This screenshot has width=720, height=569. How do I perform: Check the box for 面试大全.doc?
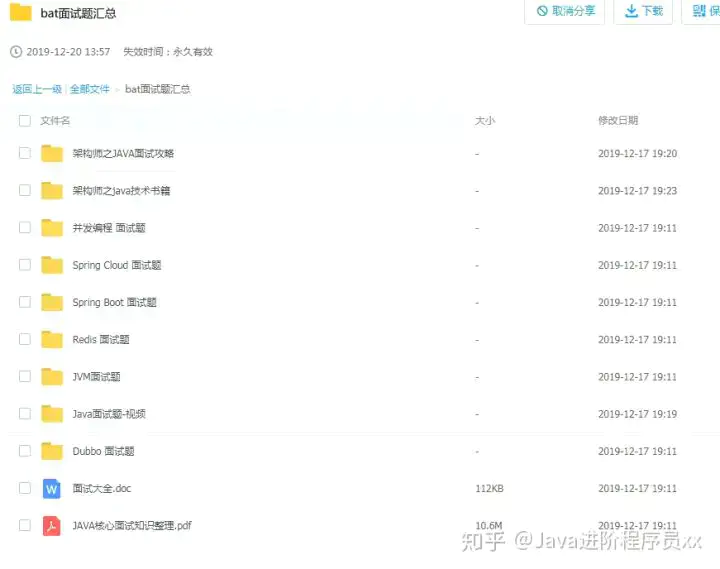click(x=25, y=488)
